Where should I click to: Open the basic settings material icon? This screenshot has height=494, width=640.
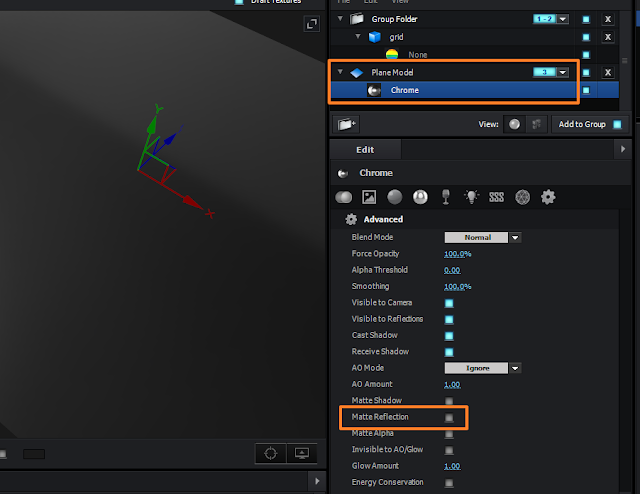click(x=344, y=197)
